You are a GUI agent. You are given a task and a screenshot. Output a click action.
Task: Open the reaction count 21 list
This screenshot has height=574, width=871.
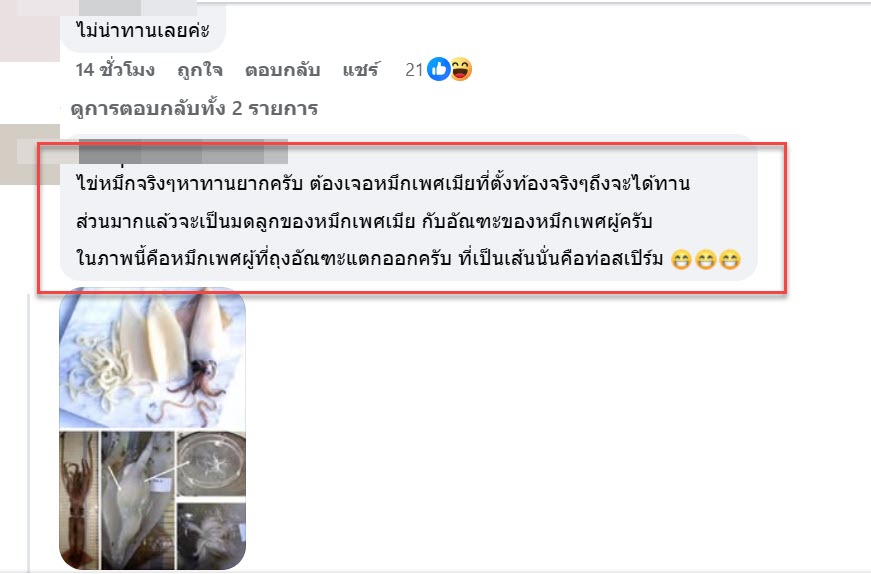pyautogui.click(x=414, y=70)
